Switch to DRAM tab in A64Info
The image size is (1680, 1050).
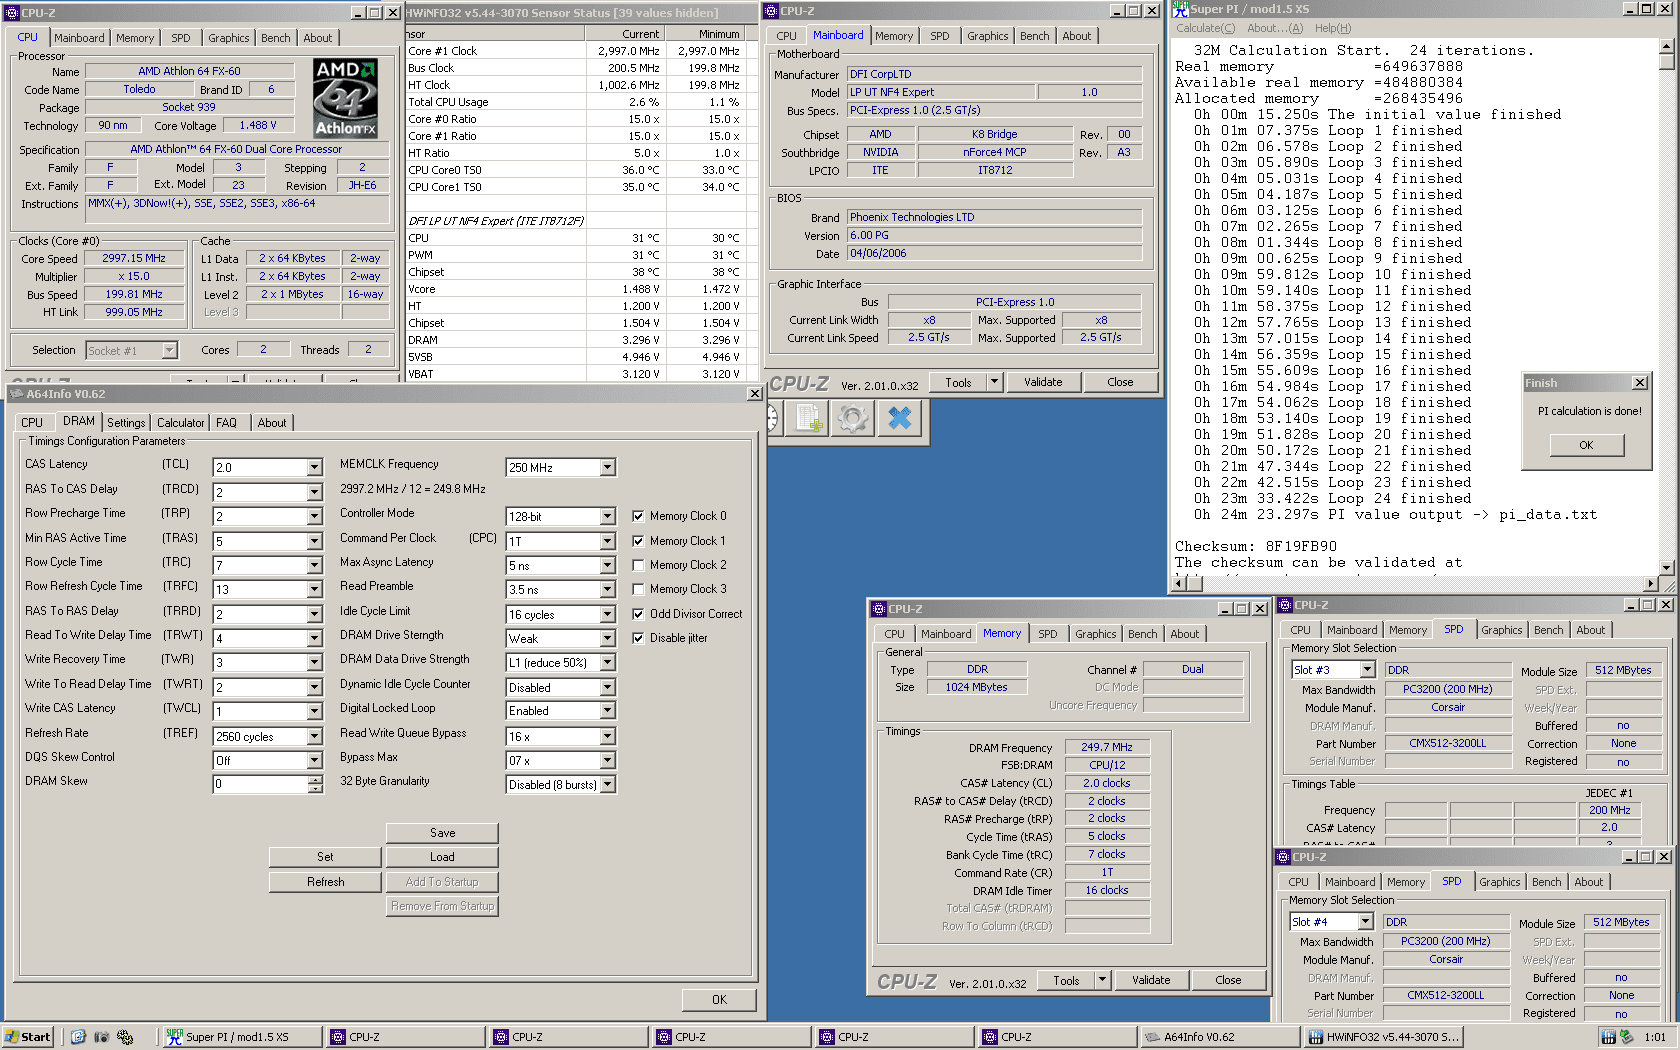pos(78,422)
